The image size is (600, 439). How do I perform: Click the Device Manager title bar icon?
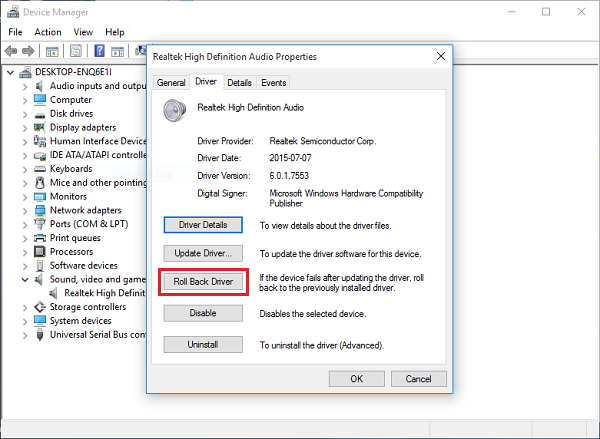(13, 12)
